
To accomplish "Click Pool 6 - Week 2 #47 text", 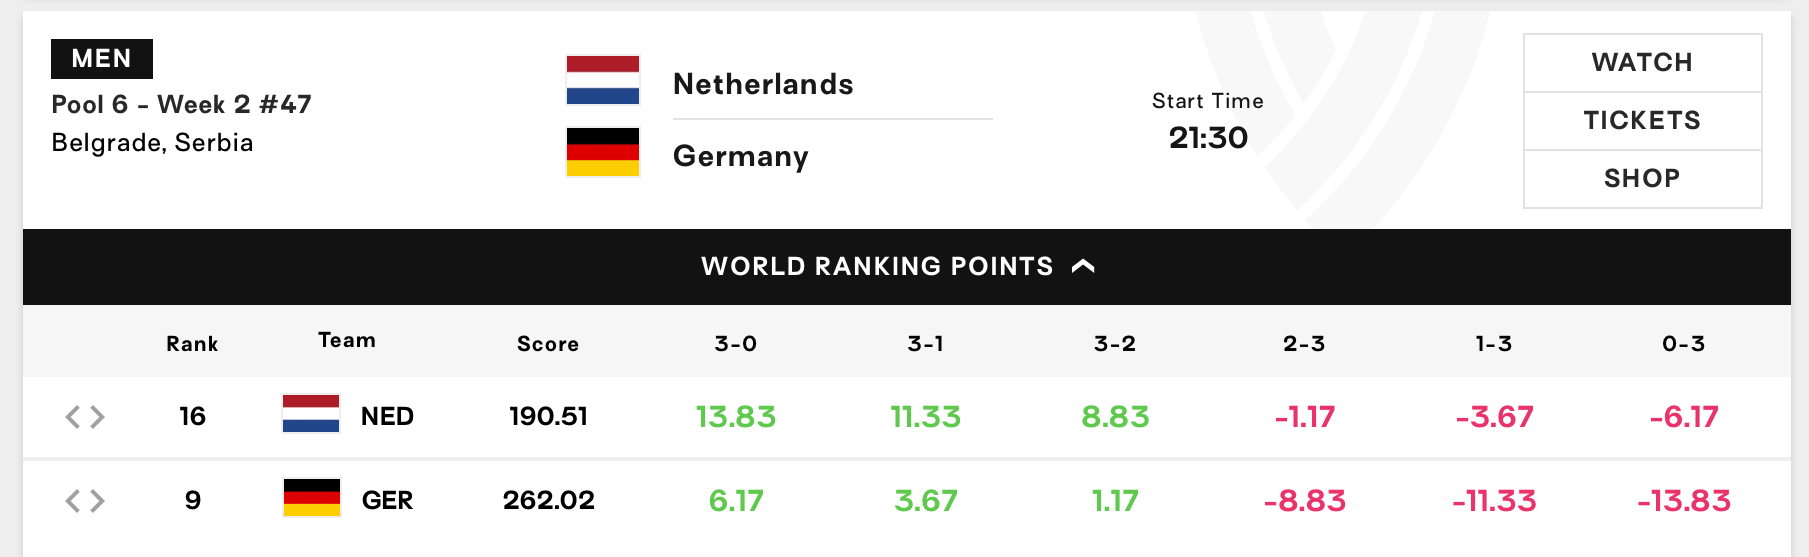I will click(x=181, y=104).
